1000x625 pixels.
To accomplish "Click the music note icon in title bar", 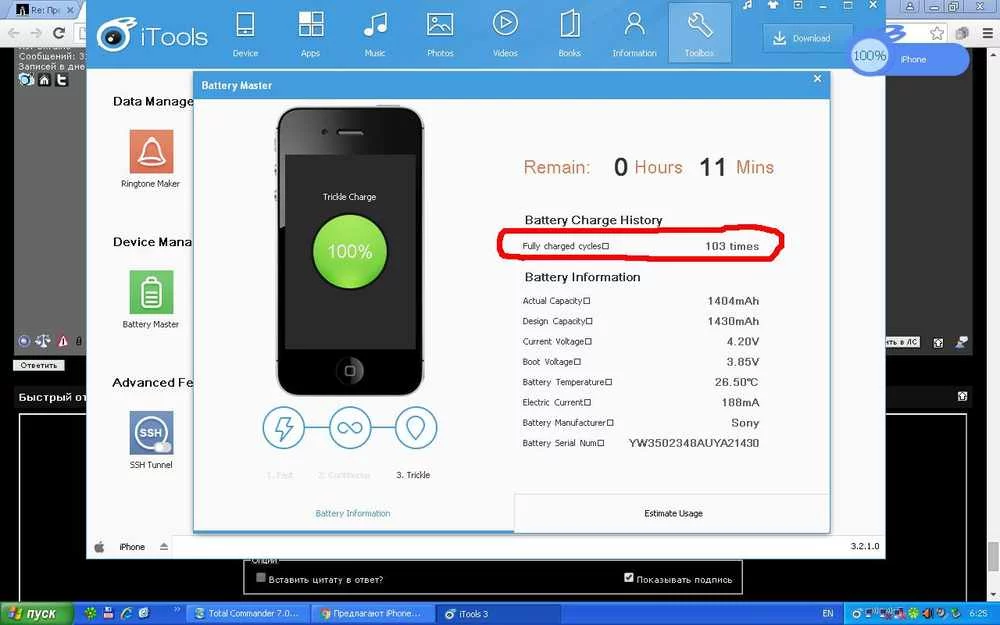I will [747, 5].
